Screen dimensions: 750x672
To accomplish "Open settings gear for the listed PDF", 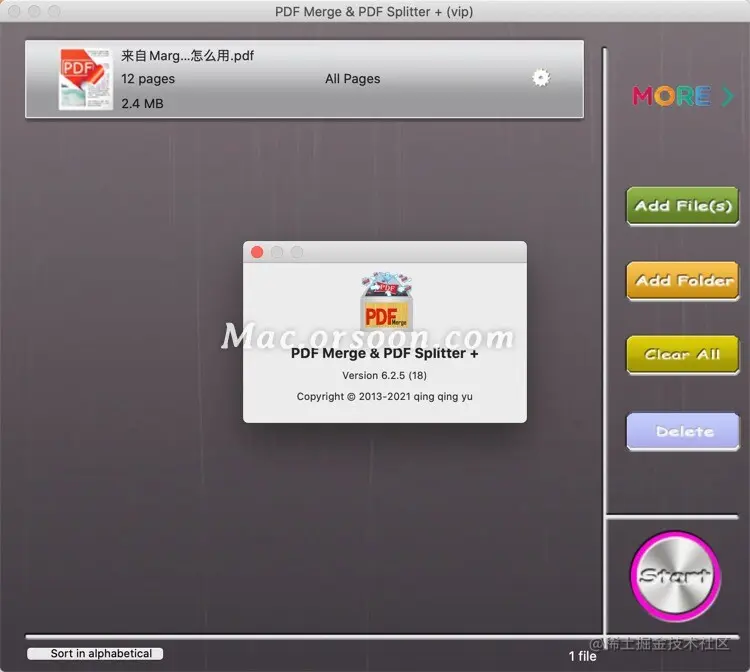I will 541,78.
